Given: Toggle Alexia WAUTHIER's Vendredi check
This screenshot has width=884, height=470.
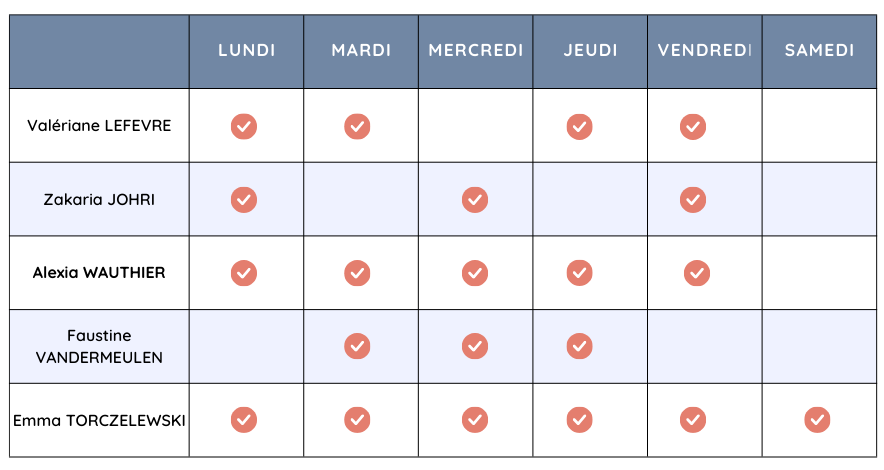Looking at the screenshot, I should point(697,273).
